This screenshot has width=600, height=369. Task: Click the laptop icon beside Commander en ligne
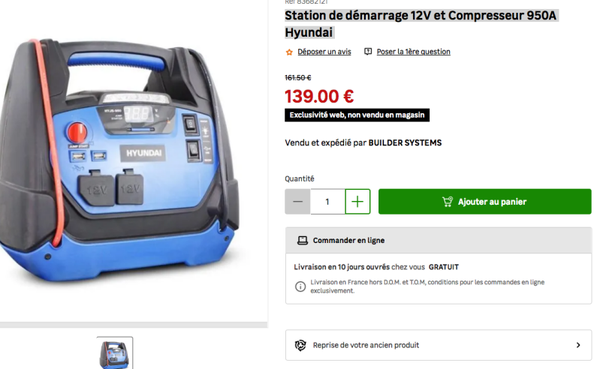coord(302,240)
